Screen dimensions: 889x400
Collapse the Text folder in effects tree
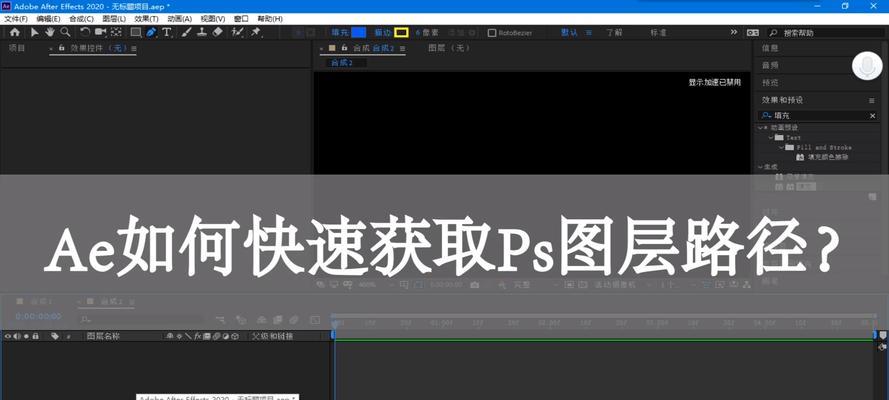[771, 137]
